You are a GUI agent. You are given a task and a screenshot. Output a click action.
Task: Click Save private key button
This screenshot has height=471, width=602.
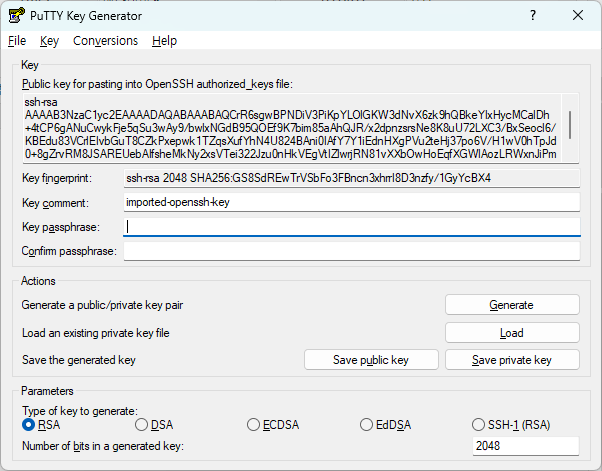(x=512, y=360)
